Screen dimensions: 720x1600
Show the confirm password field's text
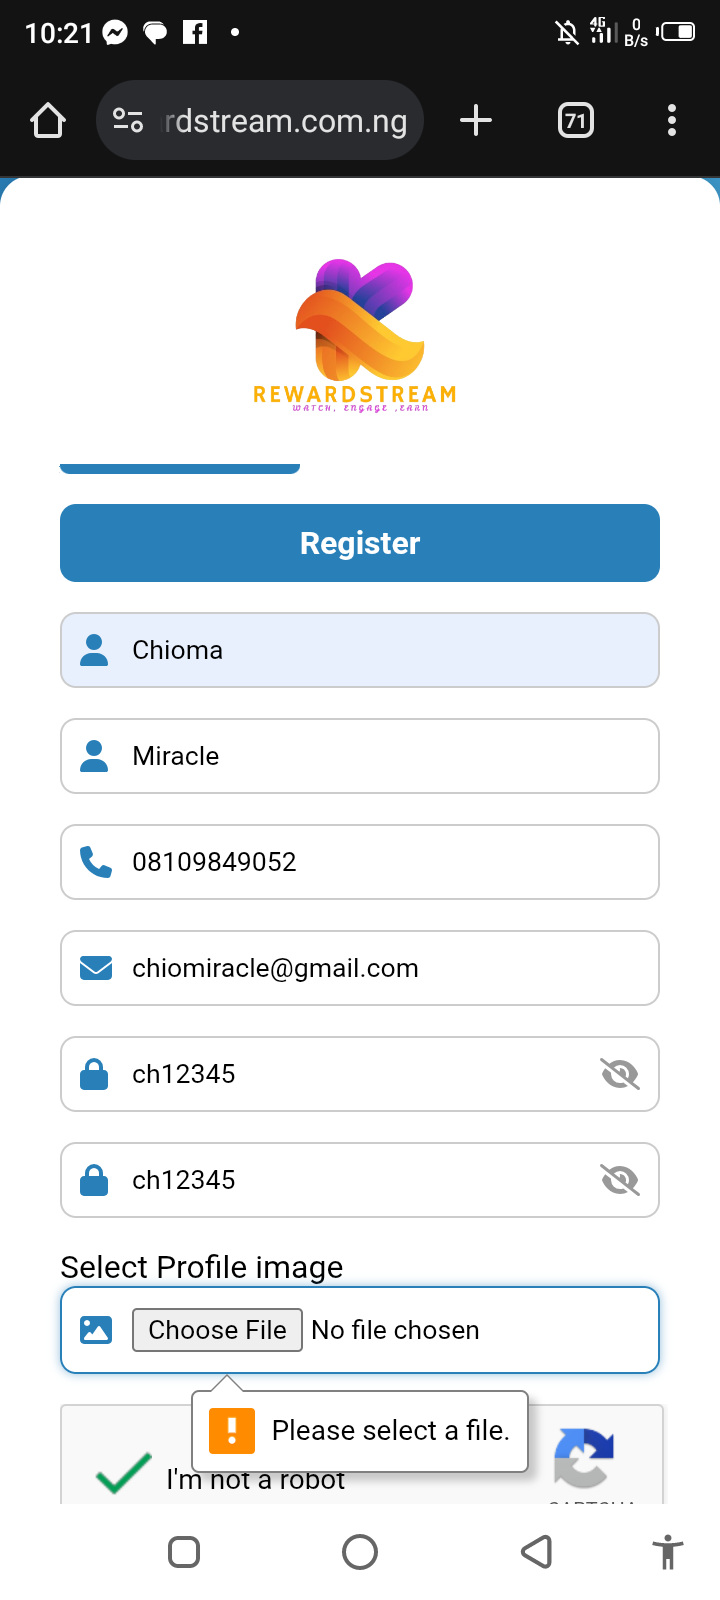pos(620,1180)
